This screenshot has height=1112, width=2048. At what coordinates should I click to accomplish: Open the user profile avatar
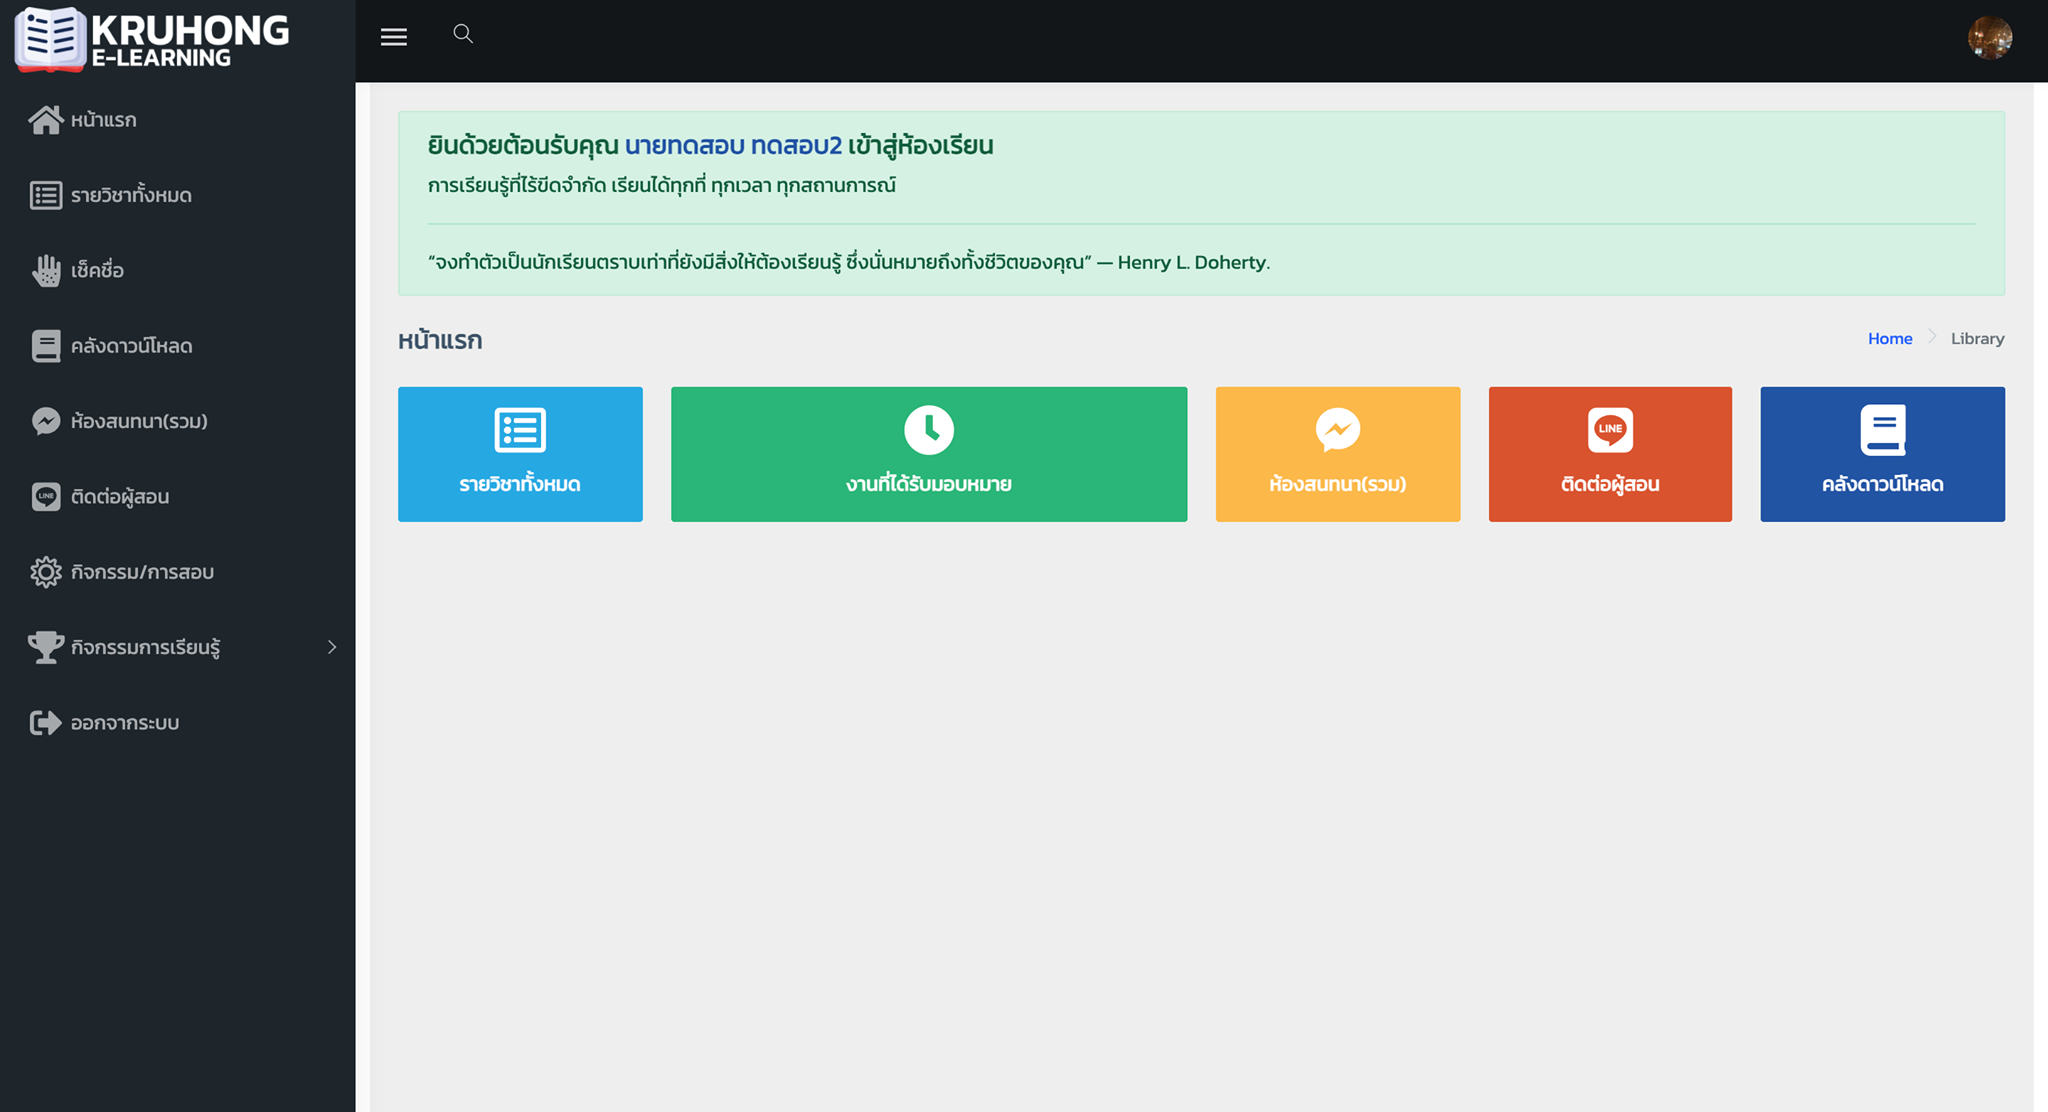tap(1990, 38)
